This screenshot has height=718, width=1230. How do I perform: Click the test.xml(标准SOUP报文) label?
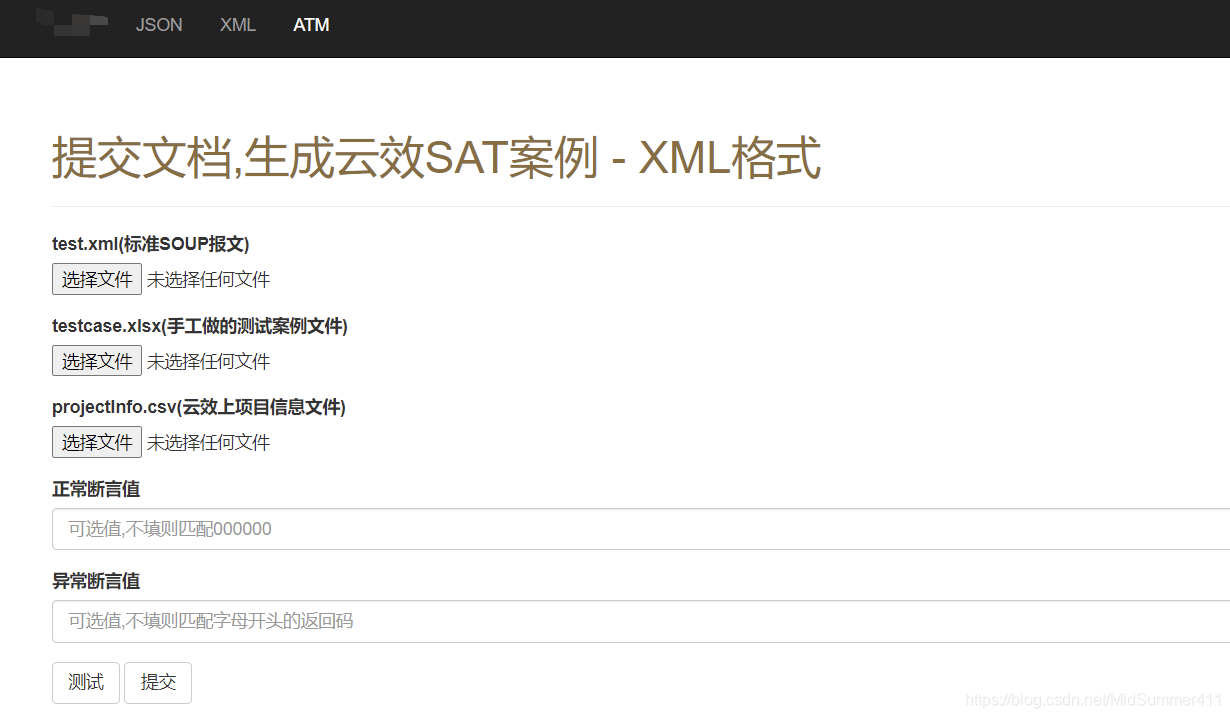pyautogui.click(x=151, y=244)
